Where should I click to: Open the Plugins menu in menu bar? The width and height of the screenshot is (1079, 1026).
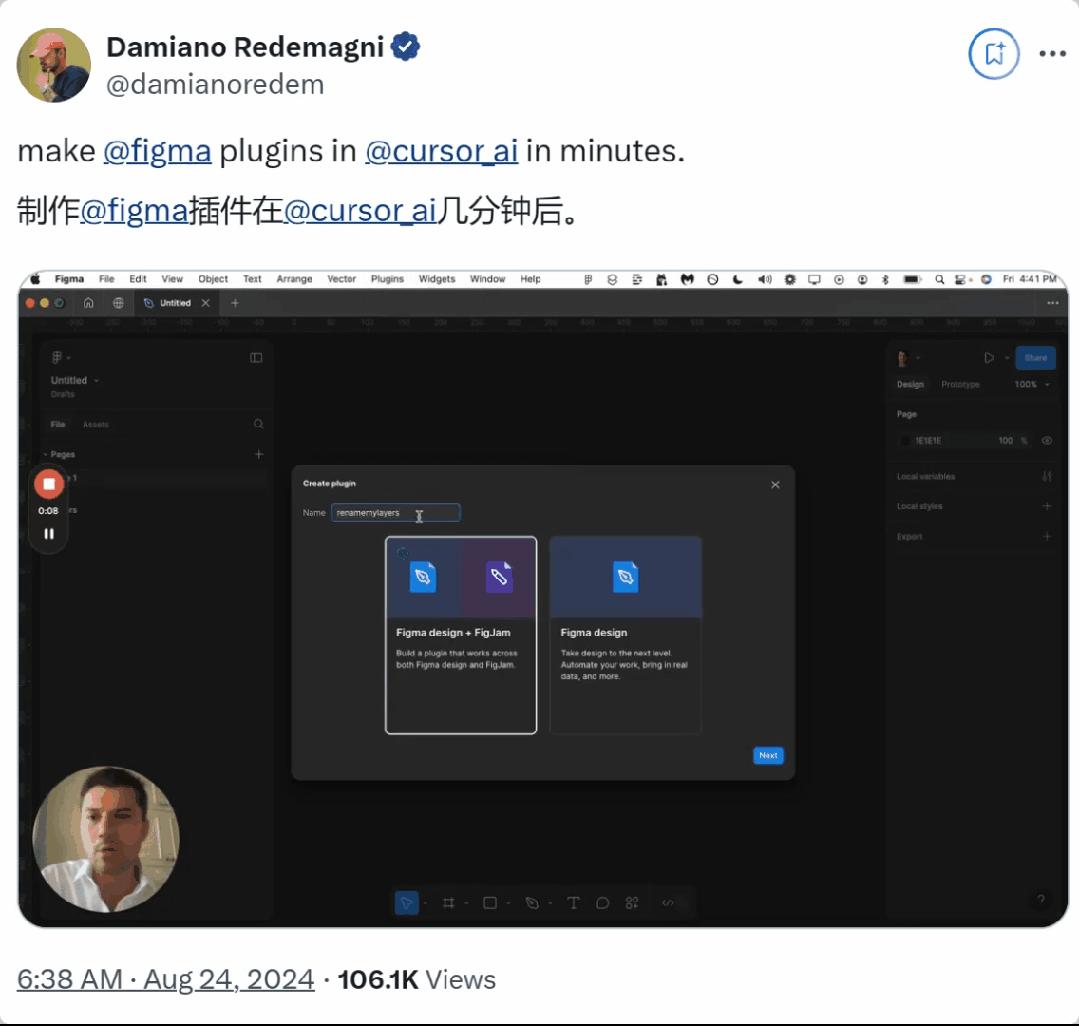coord(387,279)
